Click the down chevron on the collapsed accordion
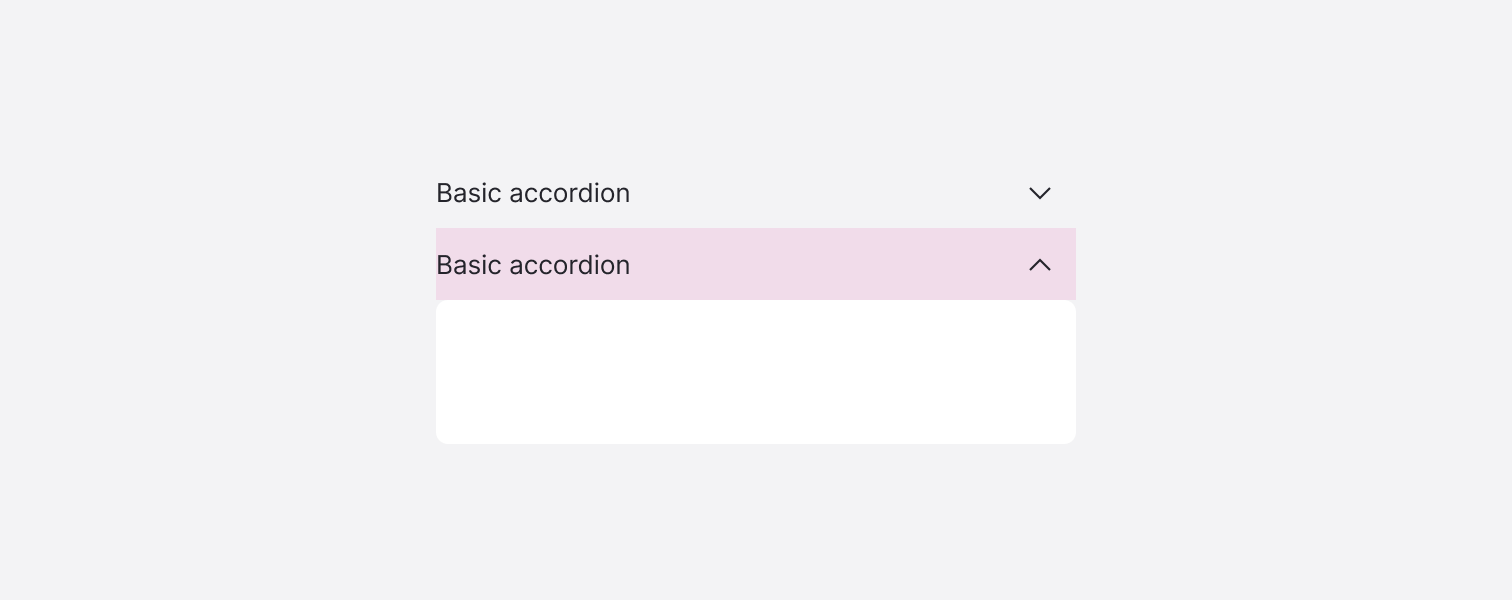Image resolution: width=1512 pixels, height=600 pixels. 1040,193
